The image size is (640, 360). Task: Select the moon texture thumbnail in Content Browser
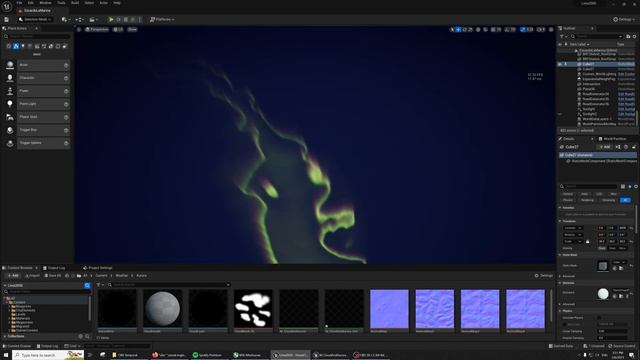coord(162,309)
